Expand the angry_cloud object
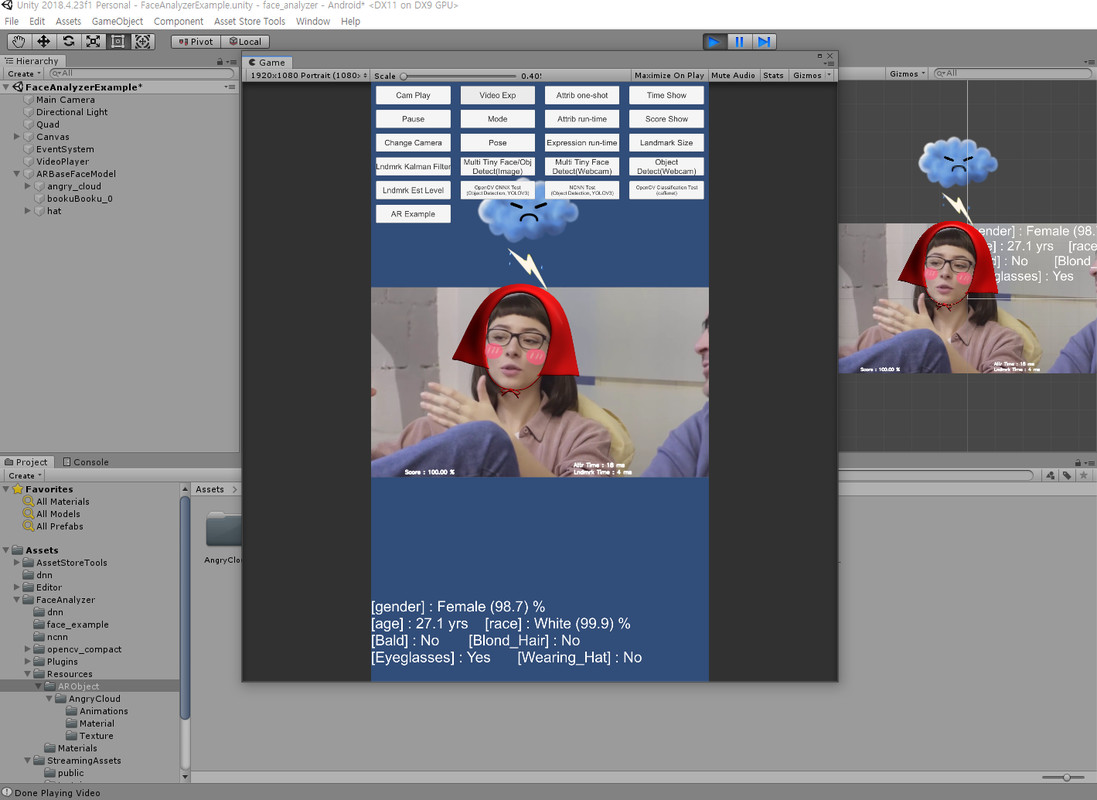The height and width of the screenshot is (800, 1097). pyautogui.click(x=28, y=186)
